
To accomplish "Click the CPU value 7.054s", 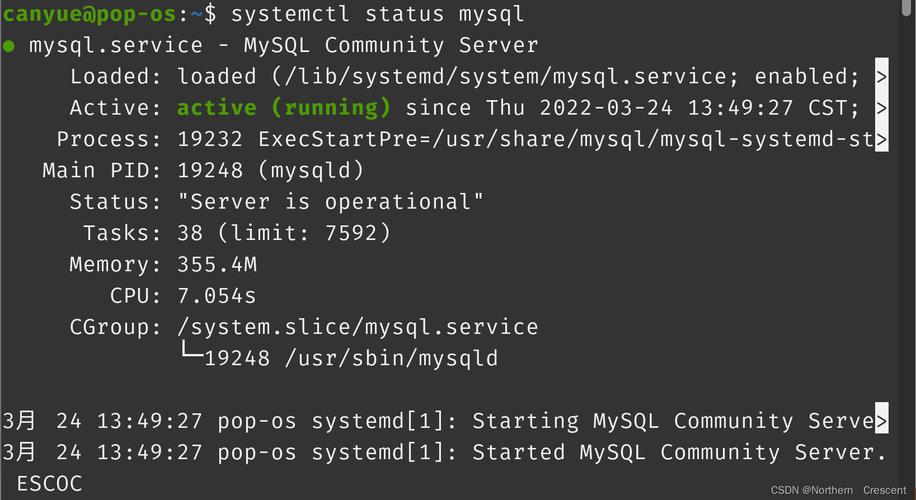I will 217,296.
